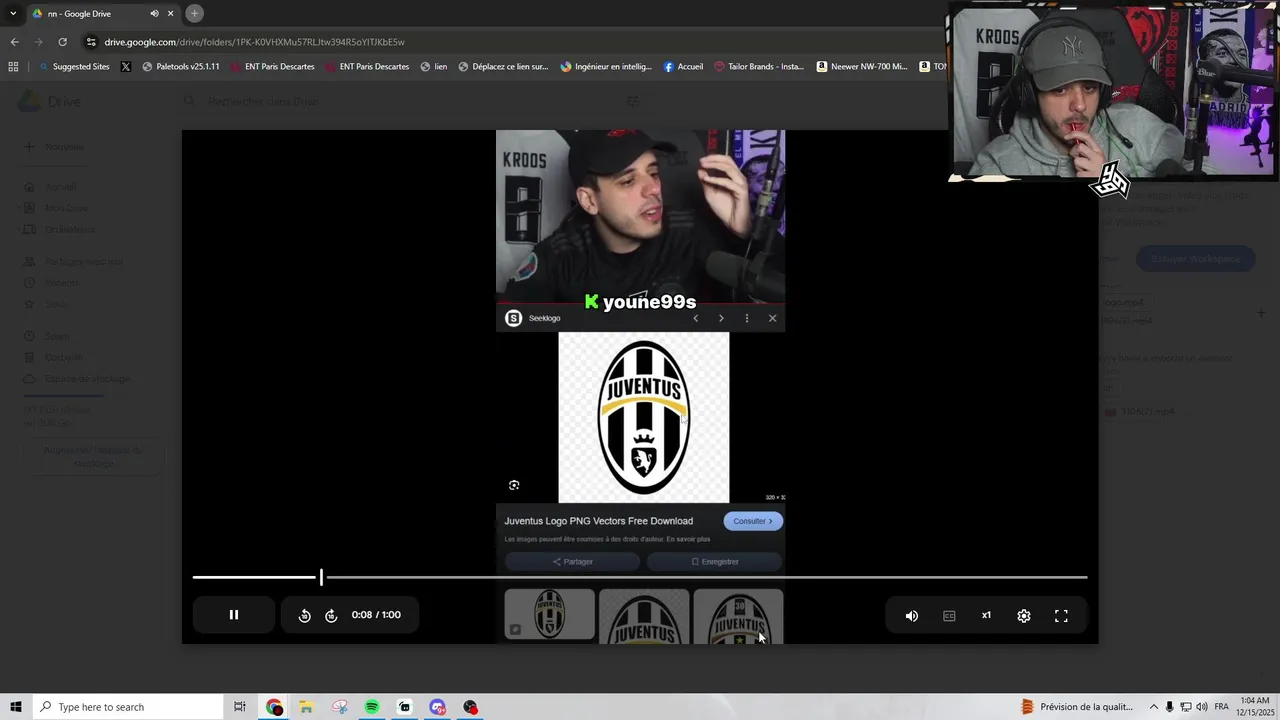
Task: Open the Paletools v25.1.11 bookmark
Action: [181, 67]
